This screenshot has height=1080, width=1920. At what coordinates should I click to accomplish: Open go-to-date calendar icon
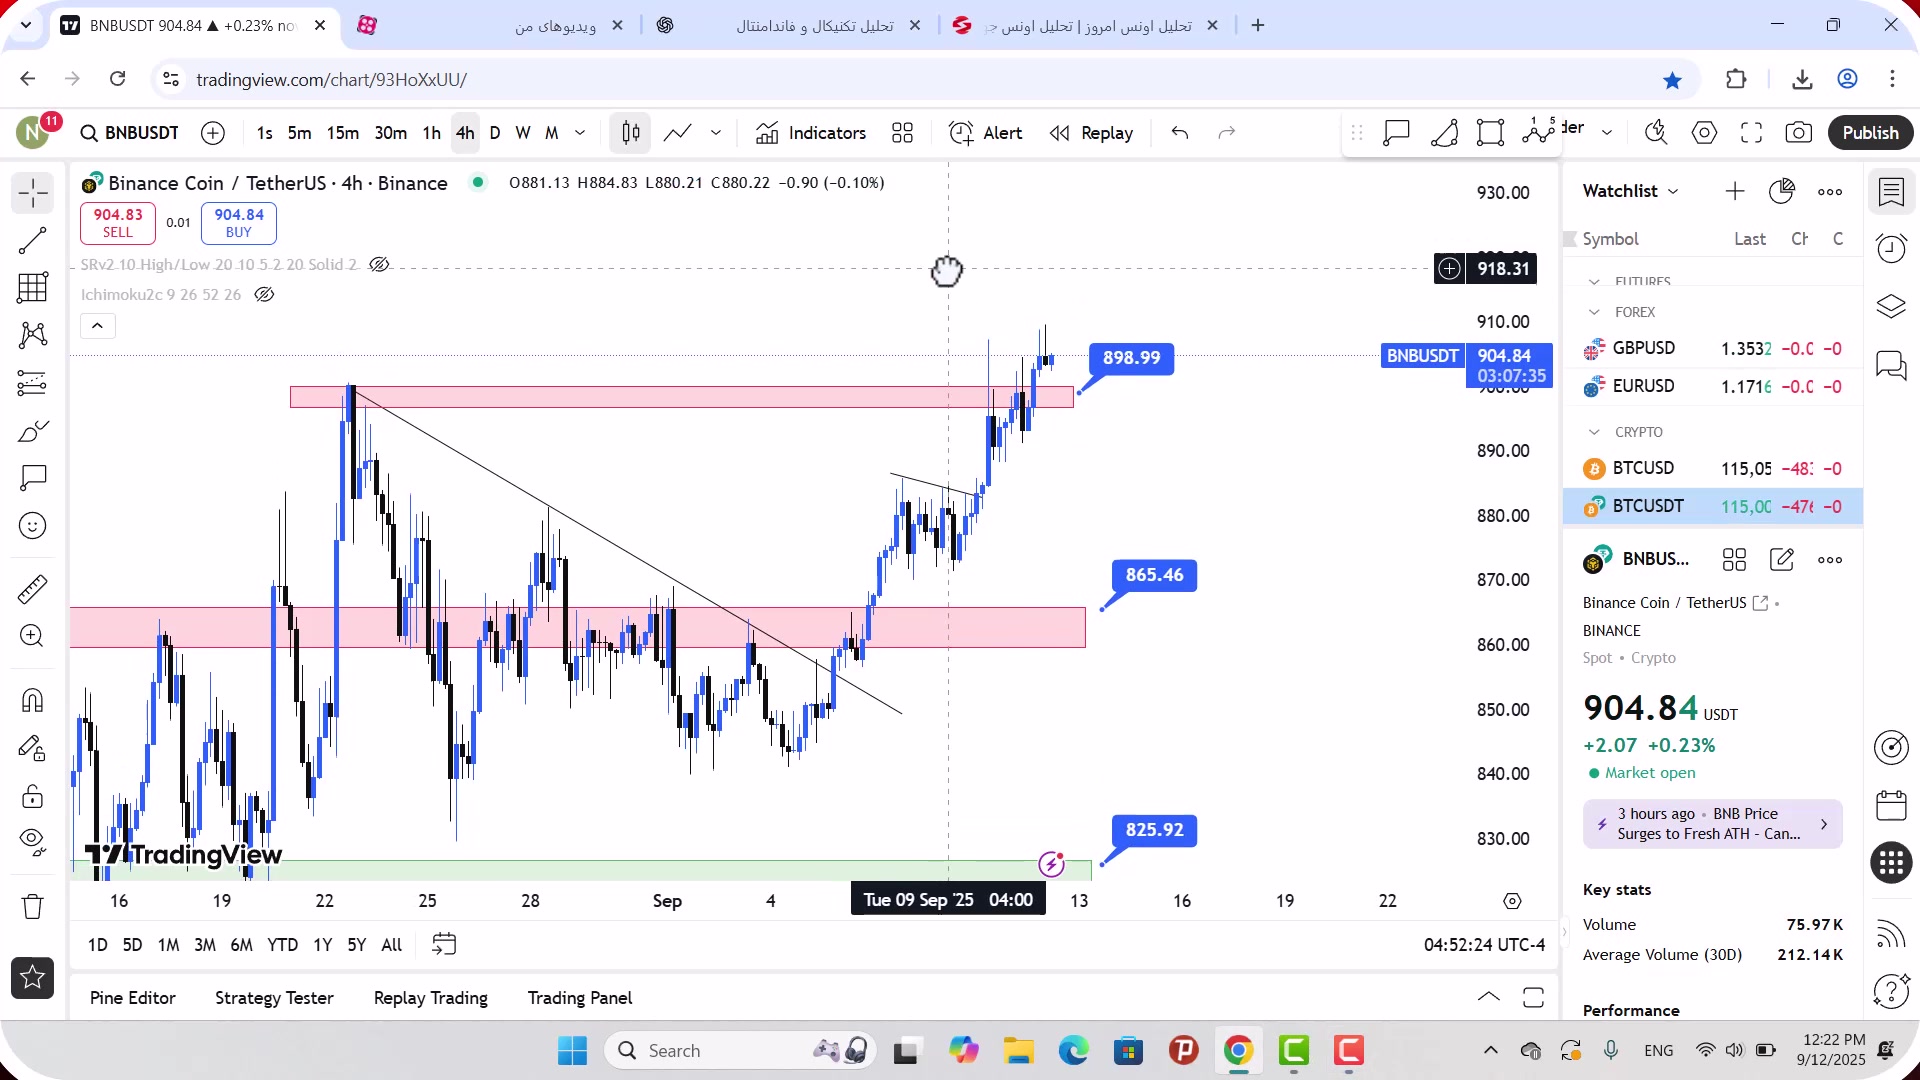[444, 944]
